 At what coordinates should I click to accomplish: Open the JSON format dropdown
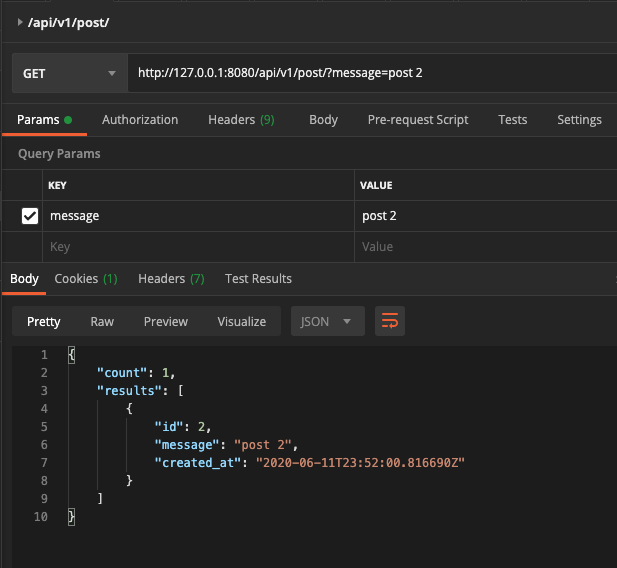[x=328, y=322]
